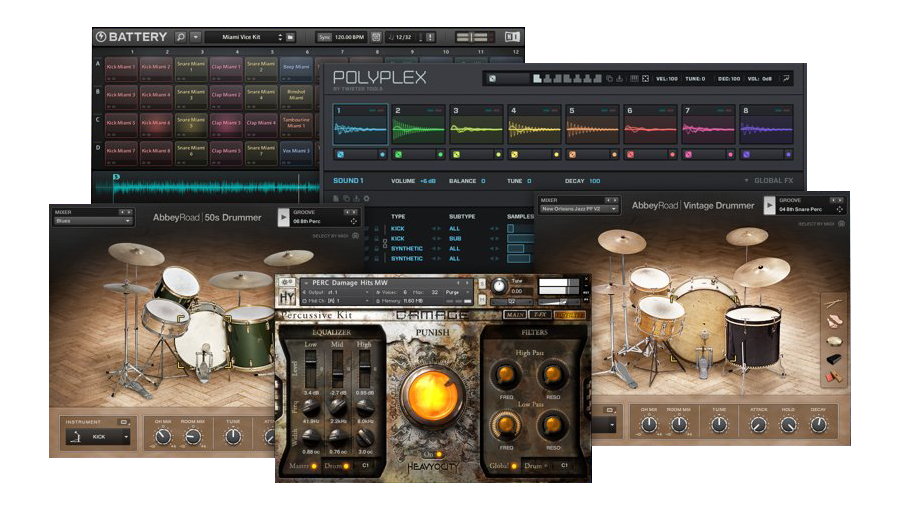Open the folder icon beside Miami Vice Kit
This screenshot has width=900, height=510.
pos(290,37)
